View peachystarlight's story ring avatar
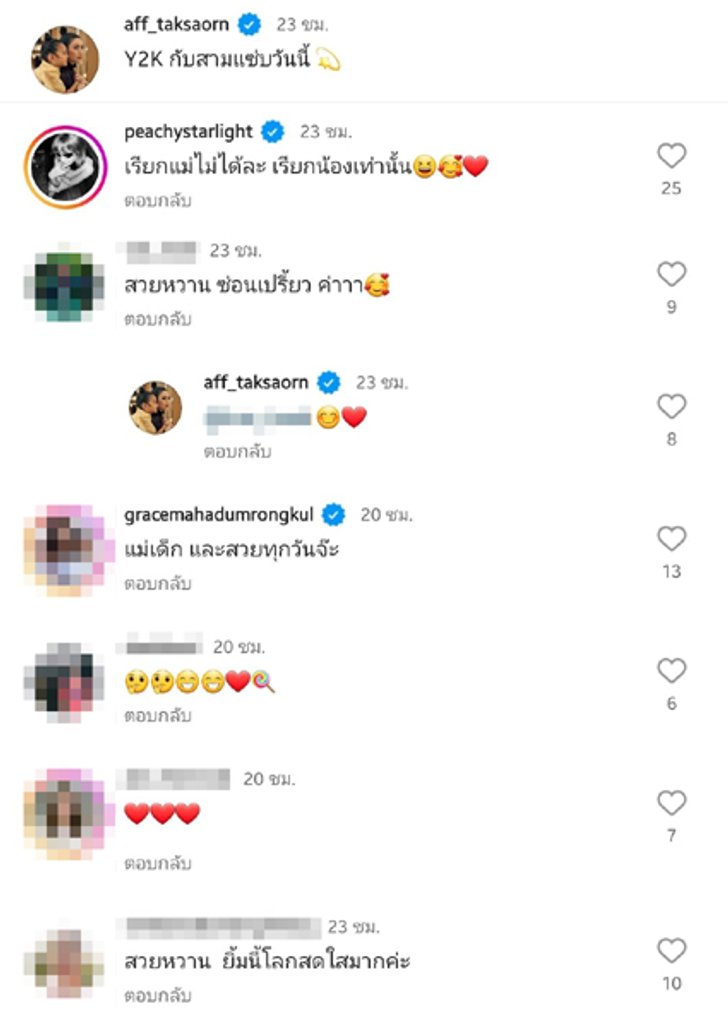 click(x=66, y=167)
